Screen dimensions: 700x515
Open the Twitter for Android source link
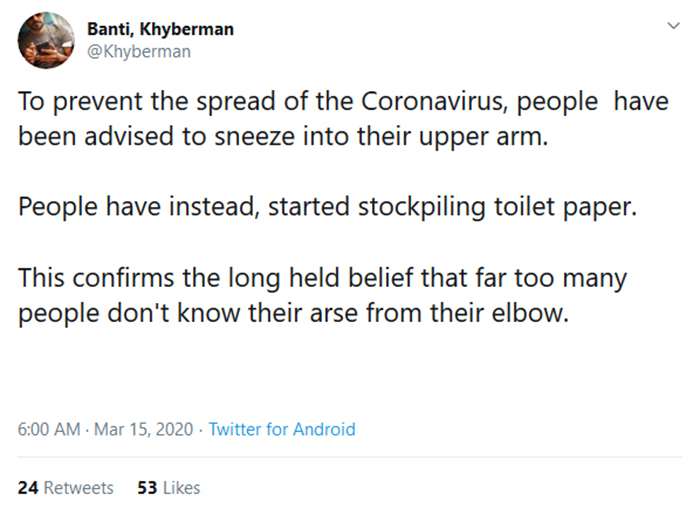point(282,429)
